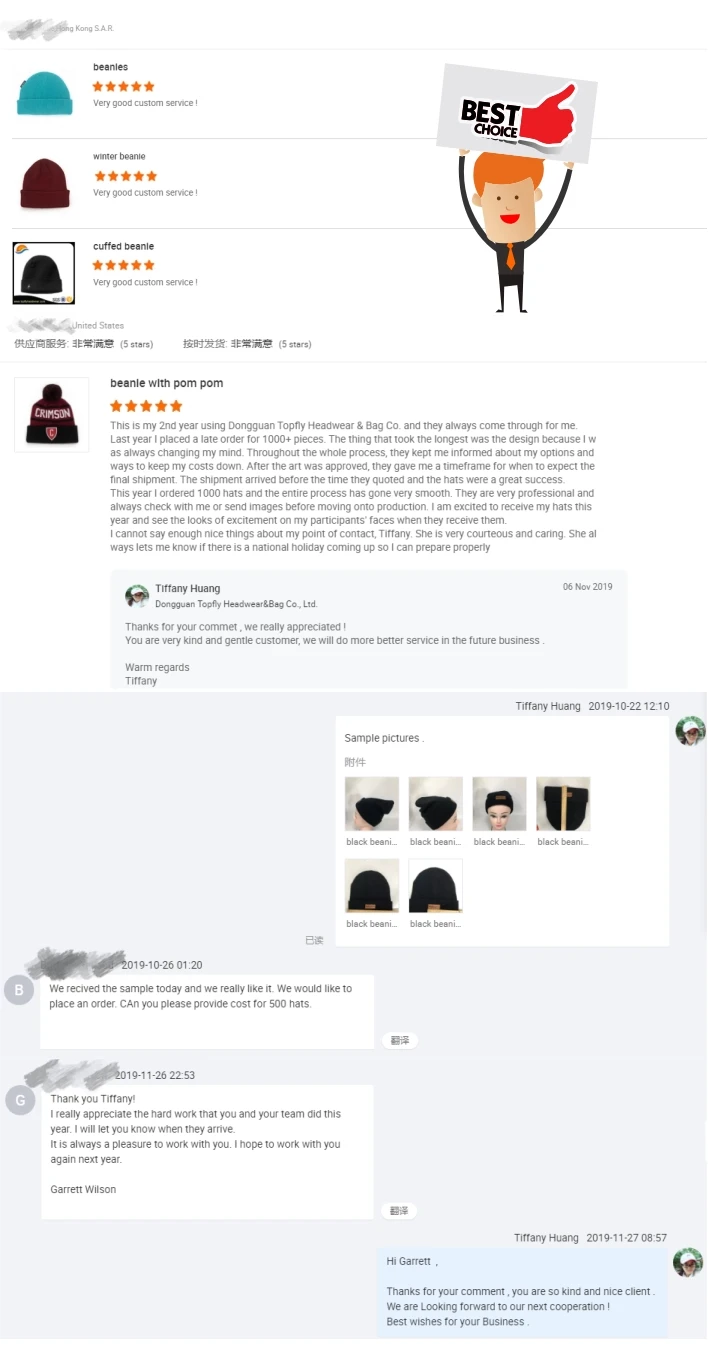The image size is (708, 1351).
Task: Open the teal beanie product thumbnail
Action: click(44, 93)
